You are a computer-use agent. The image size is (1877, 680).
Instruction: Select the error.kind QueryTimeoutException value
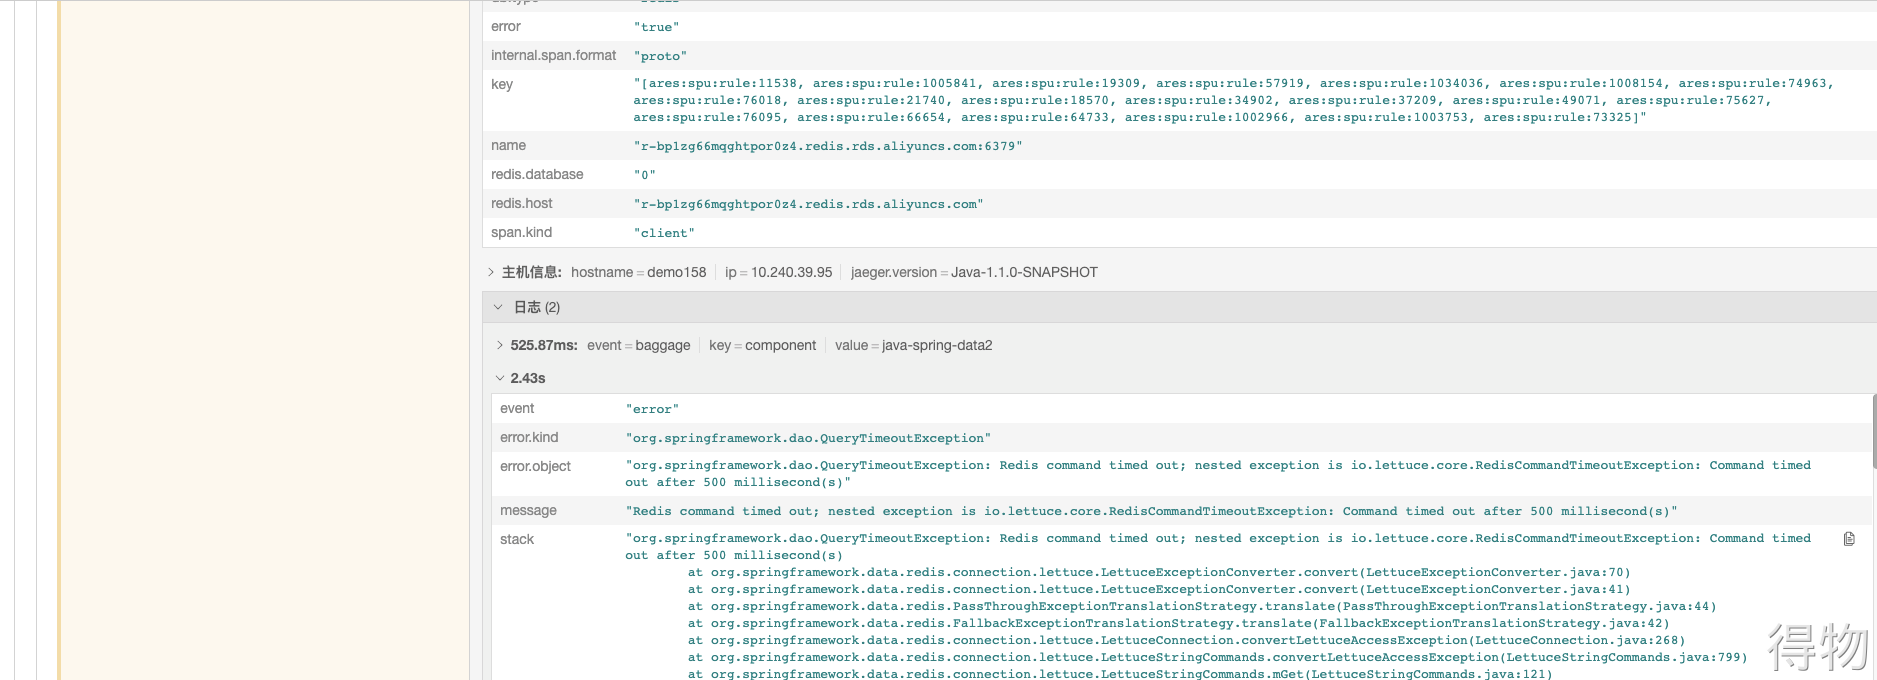tap(808, 438)
